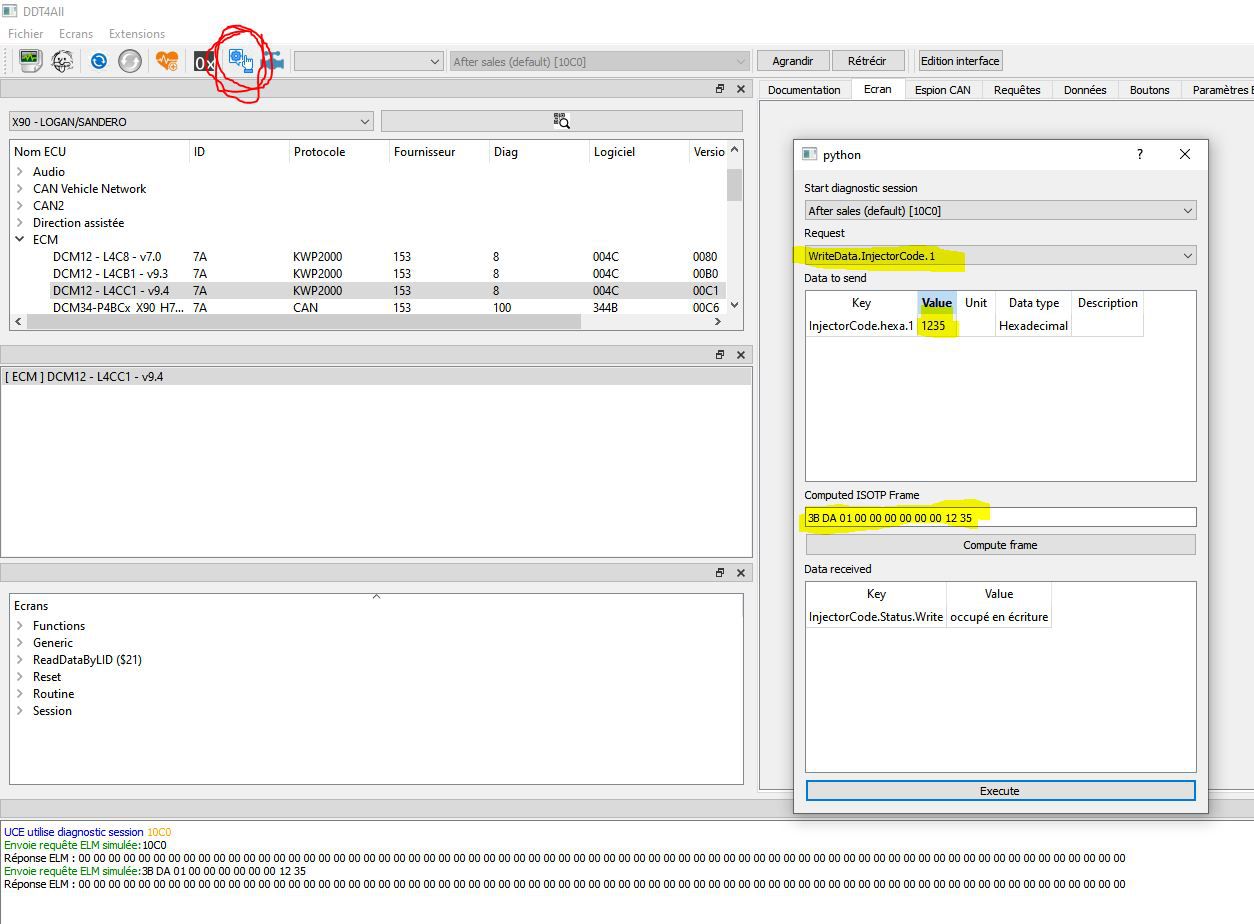
Task: Switch to the Espion CAN tab
Action: pos(942,90)
